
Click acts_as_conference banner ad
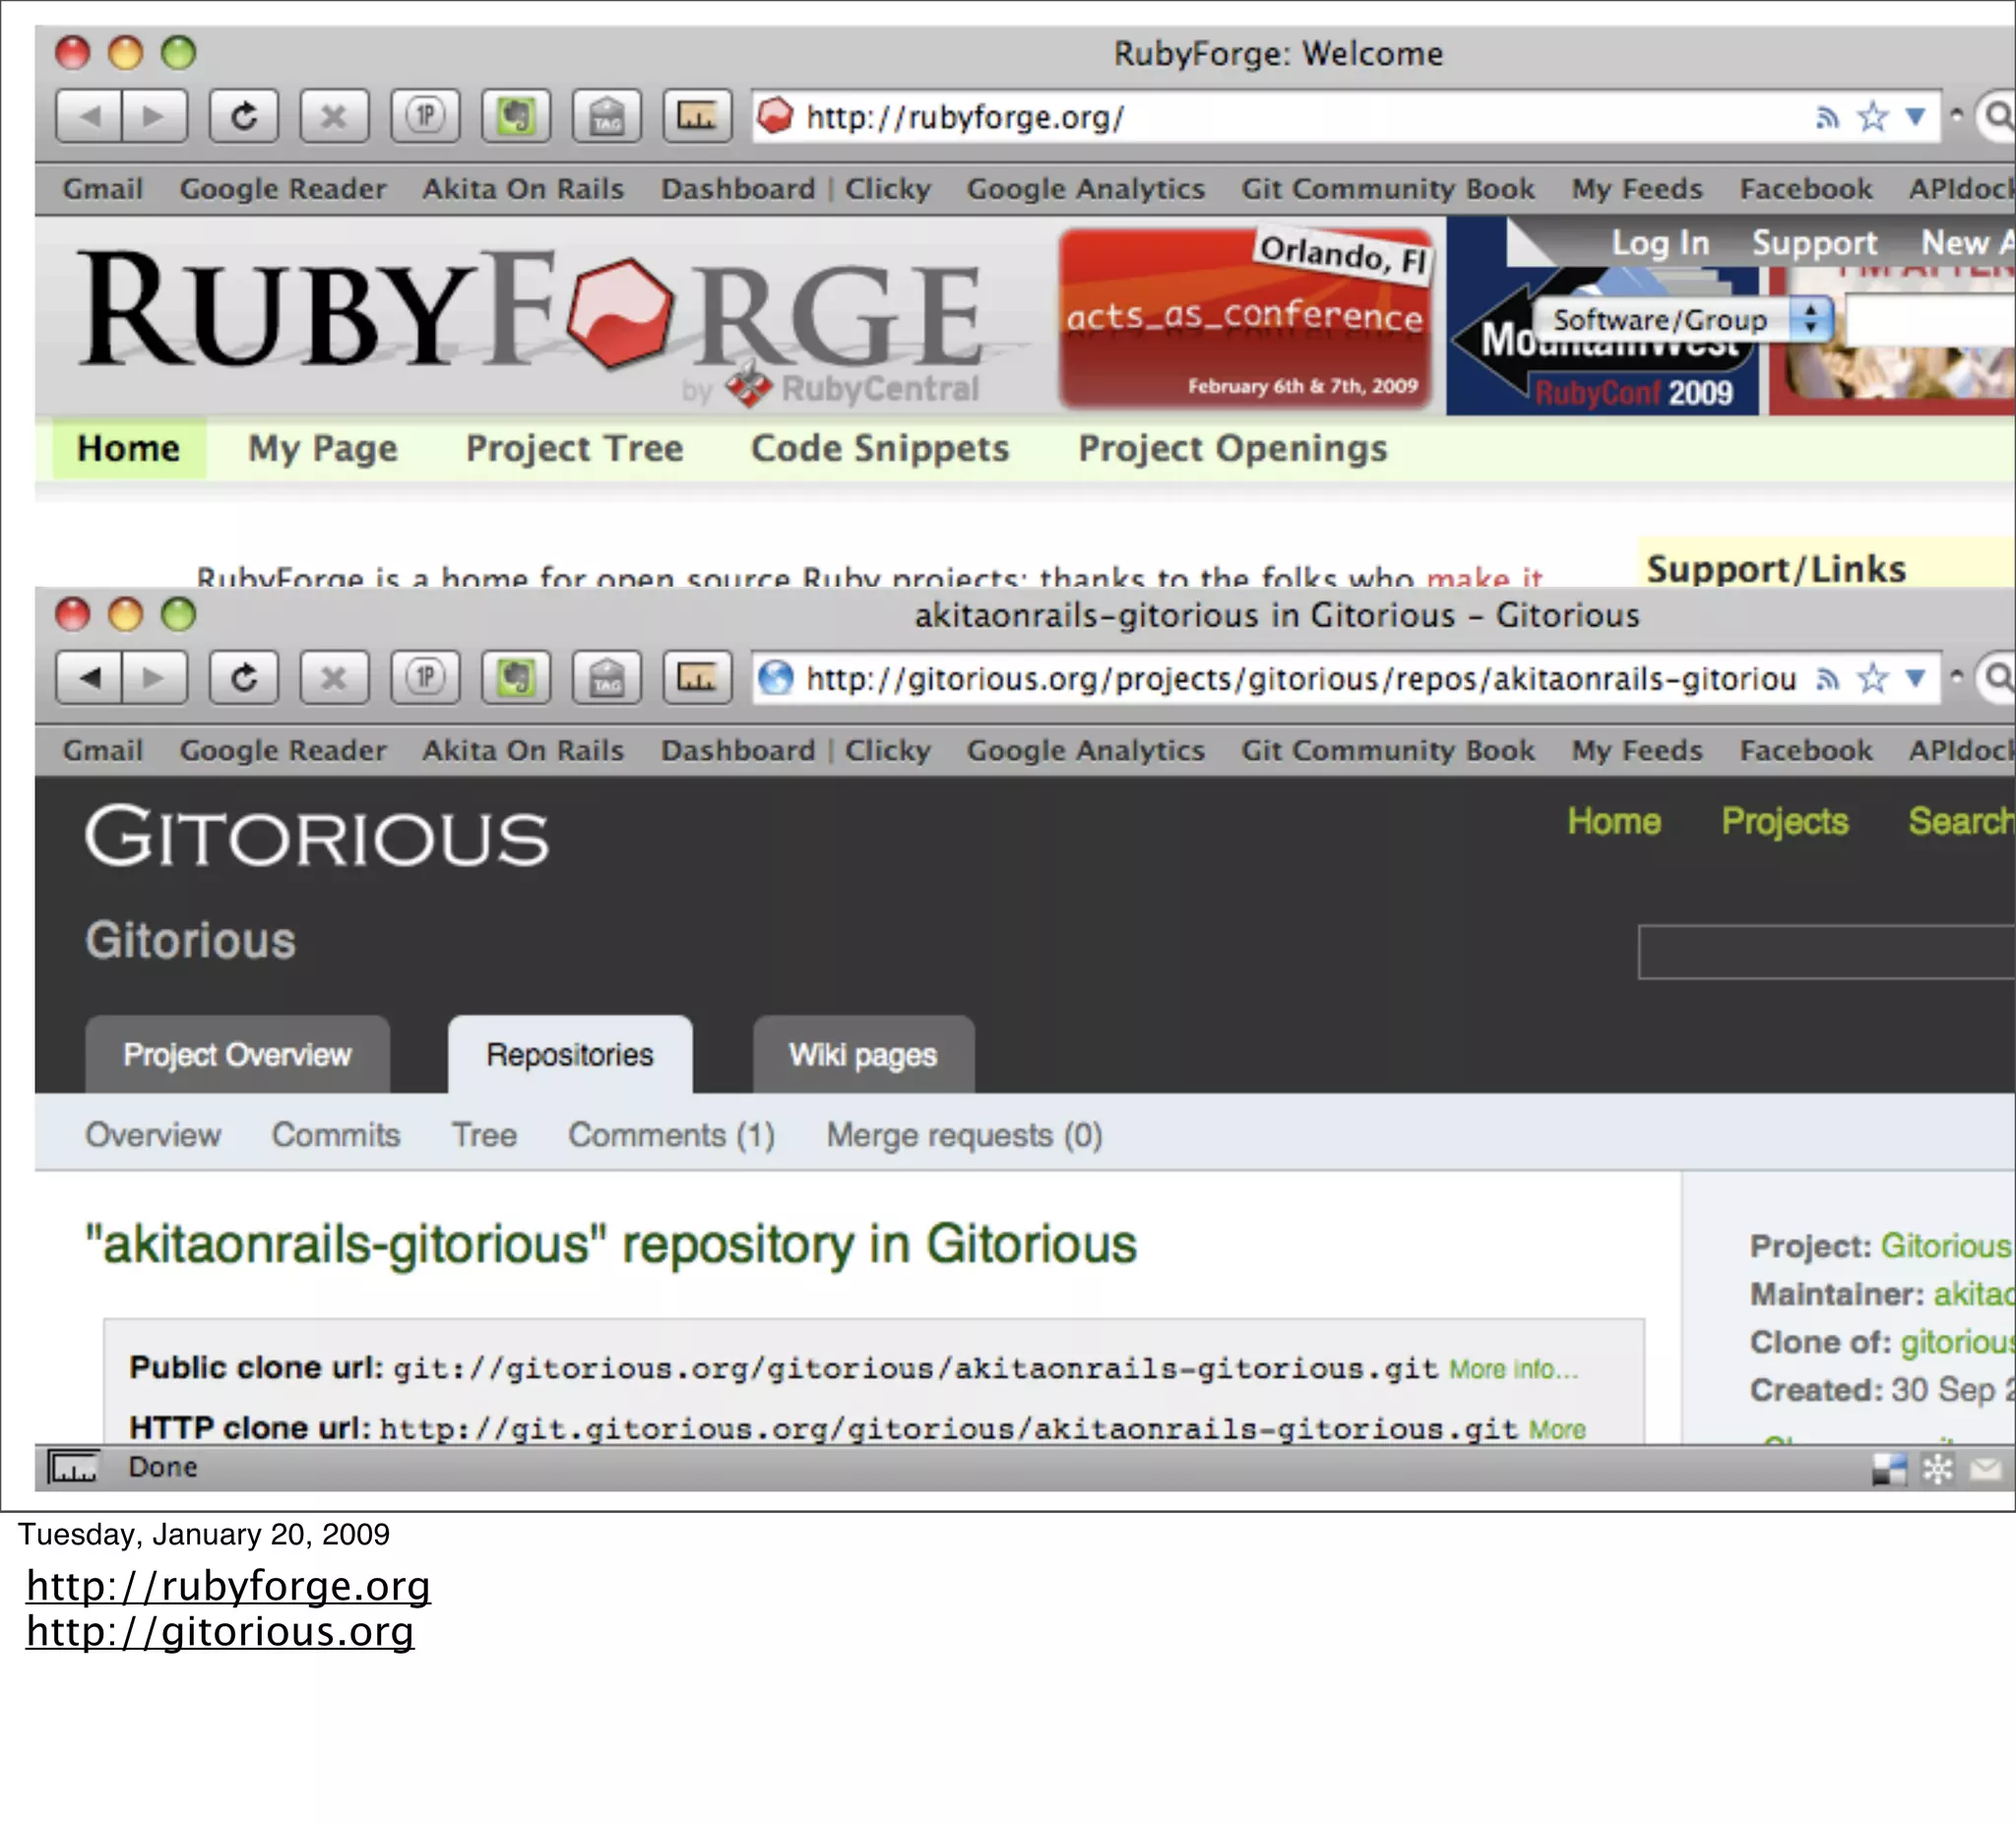pyautogui.click(x=1245, y=318)
